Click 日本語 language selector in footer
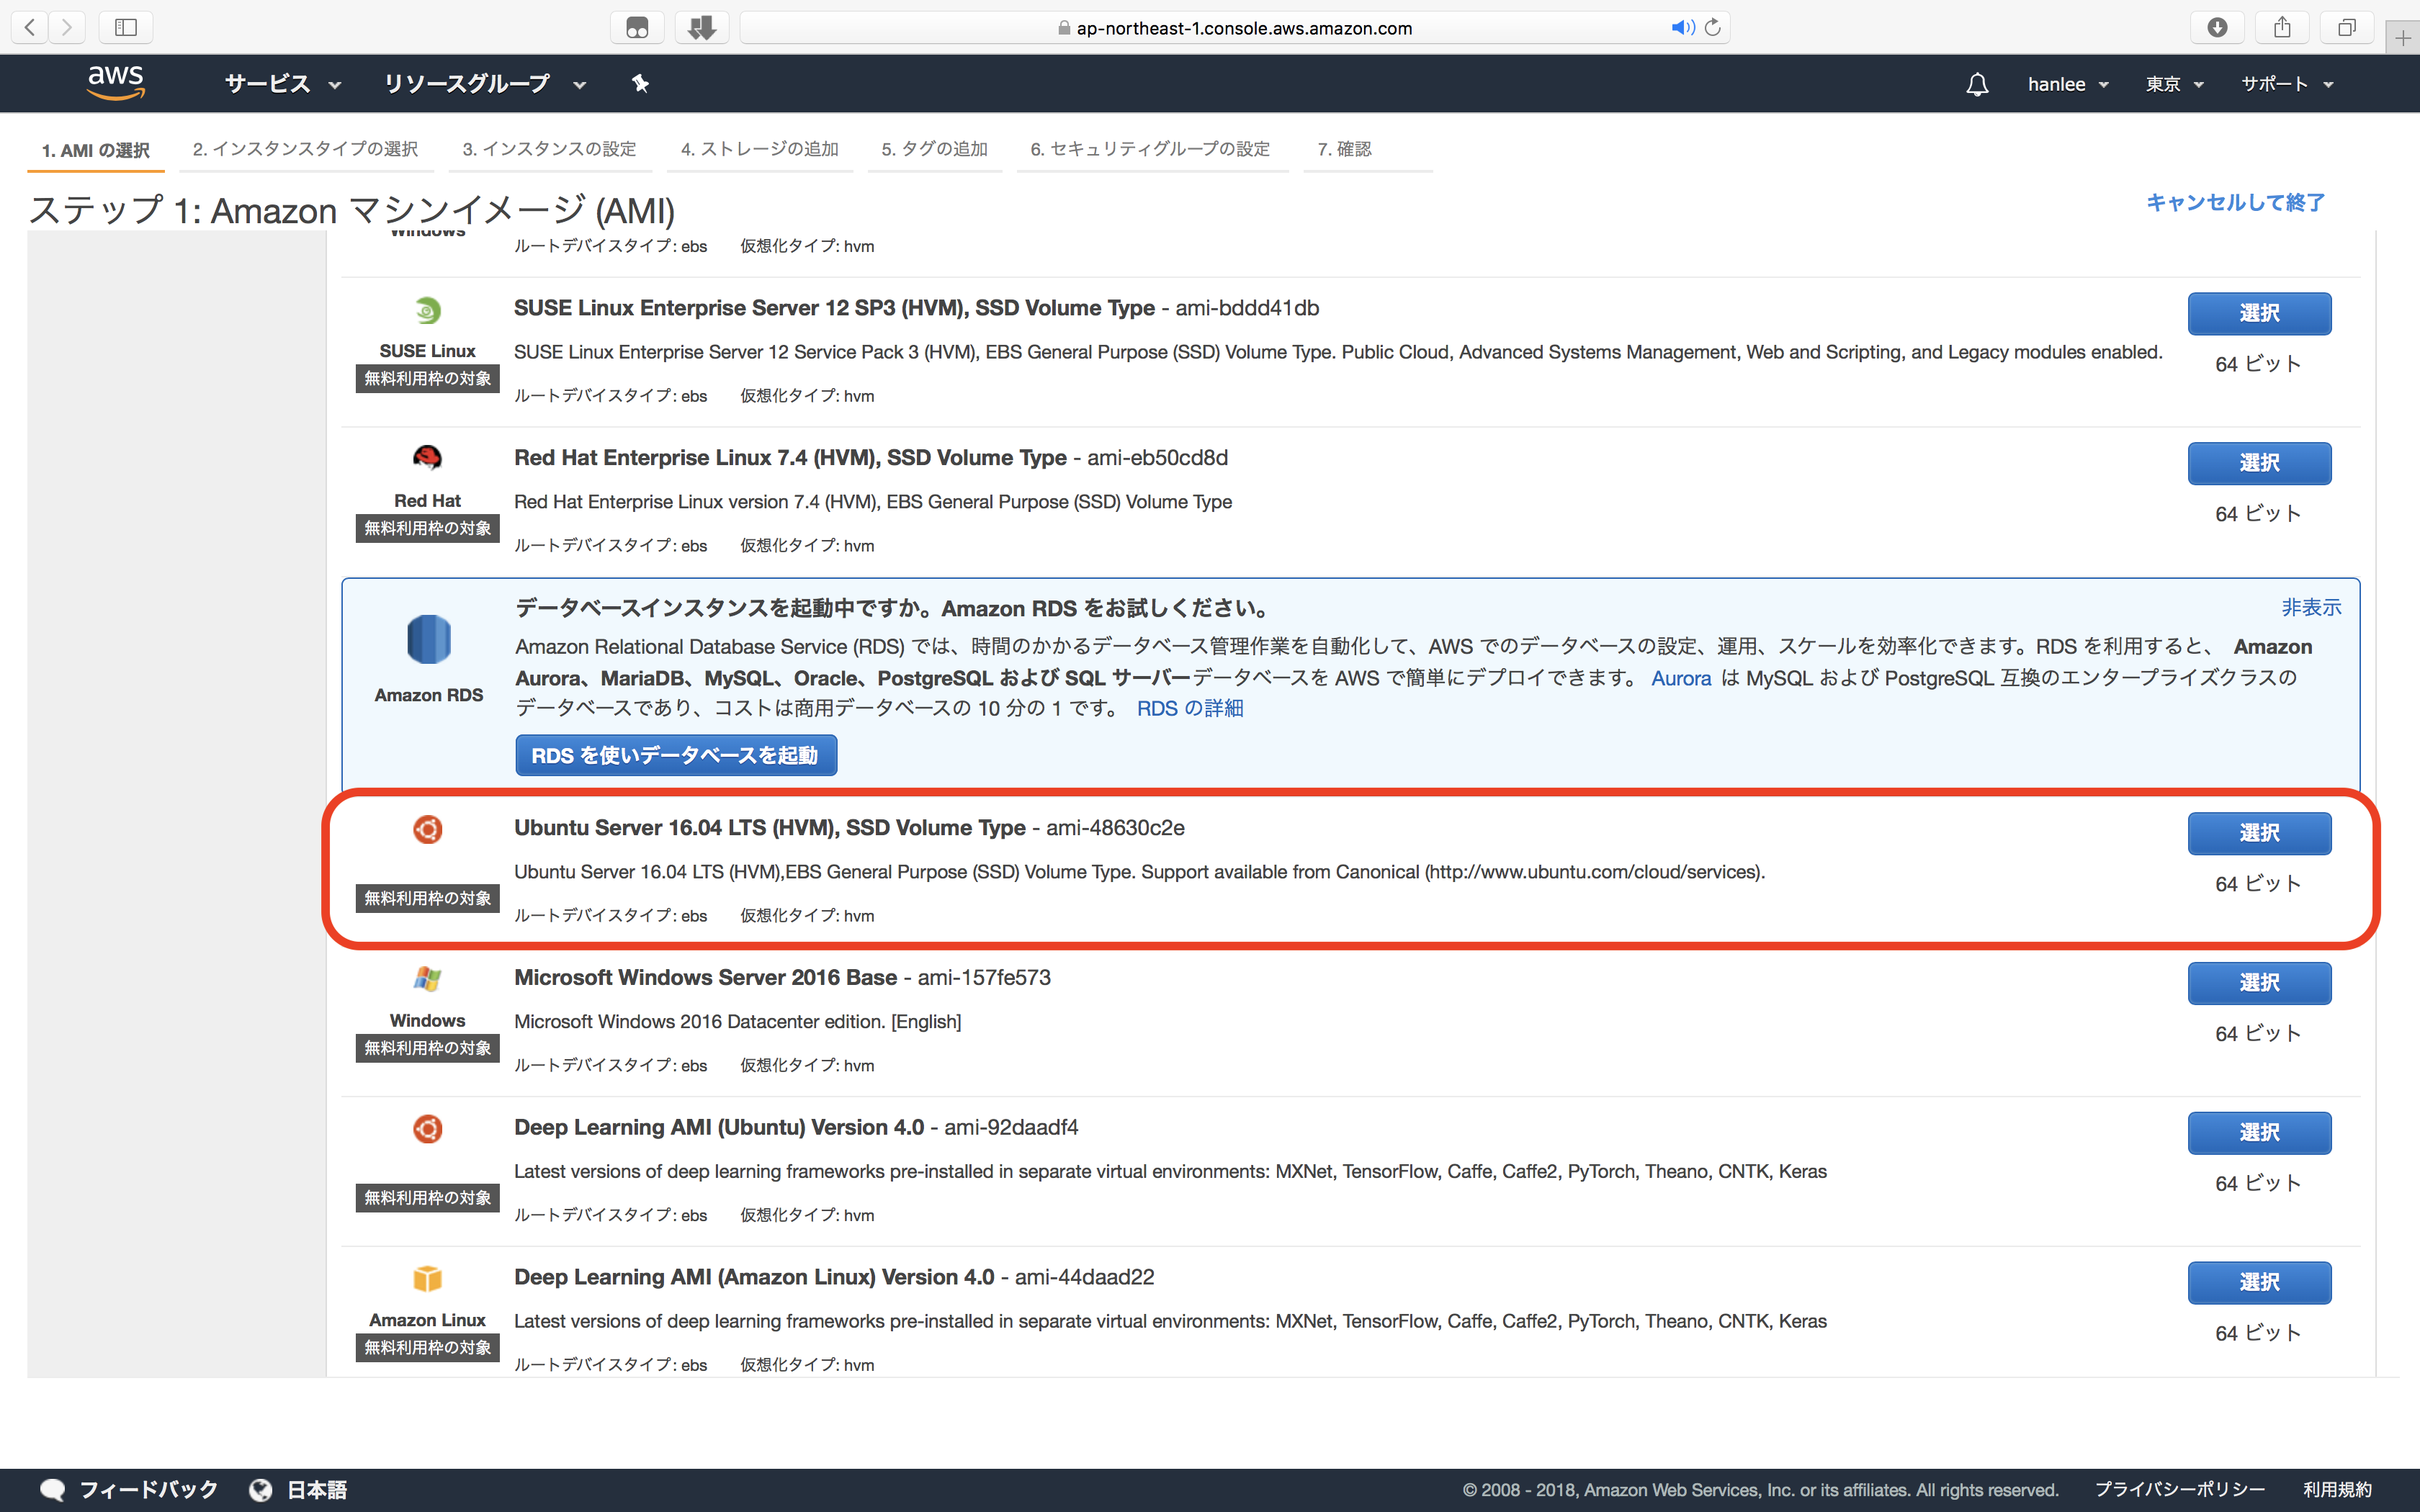 (317, 1490)
